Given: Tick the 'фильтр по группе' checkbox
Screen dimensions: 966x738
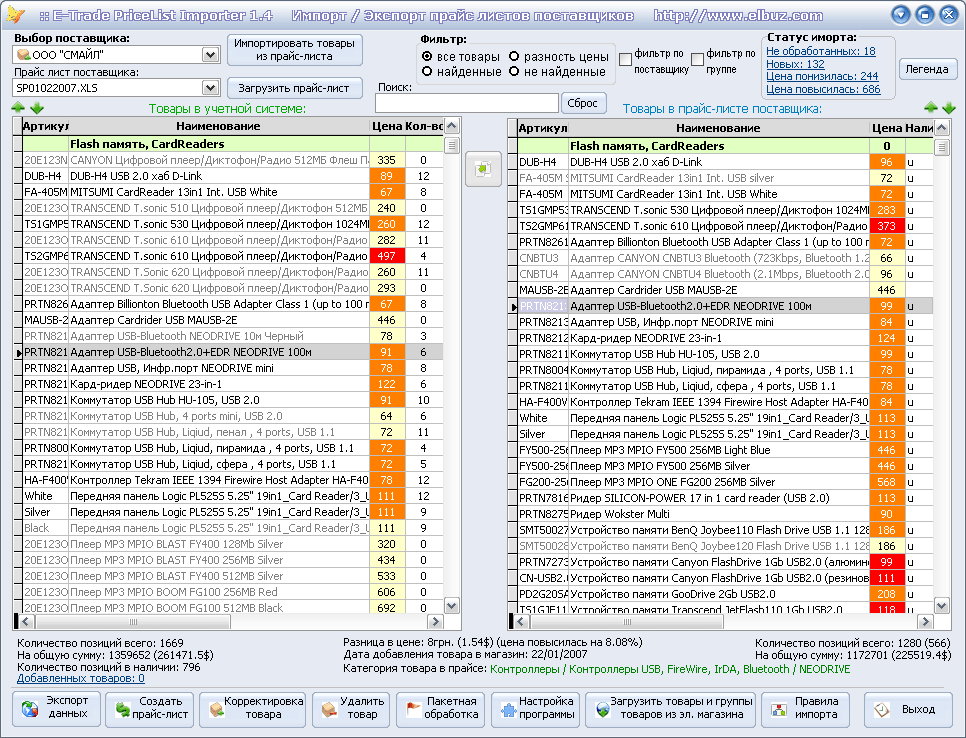Looking at the screenshot, I should pyautogui.click(x=697, y=60).
